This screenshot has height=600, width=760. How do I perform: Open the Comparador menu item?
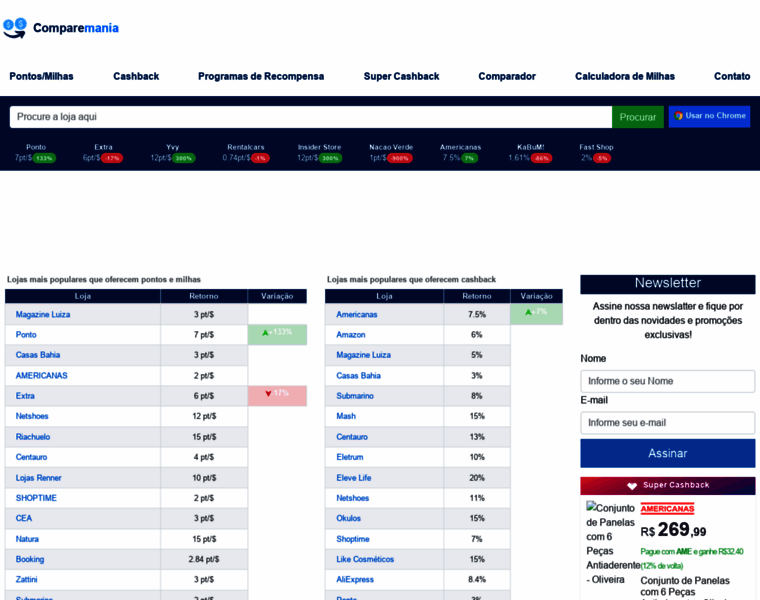(x=506, y=76)
